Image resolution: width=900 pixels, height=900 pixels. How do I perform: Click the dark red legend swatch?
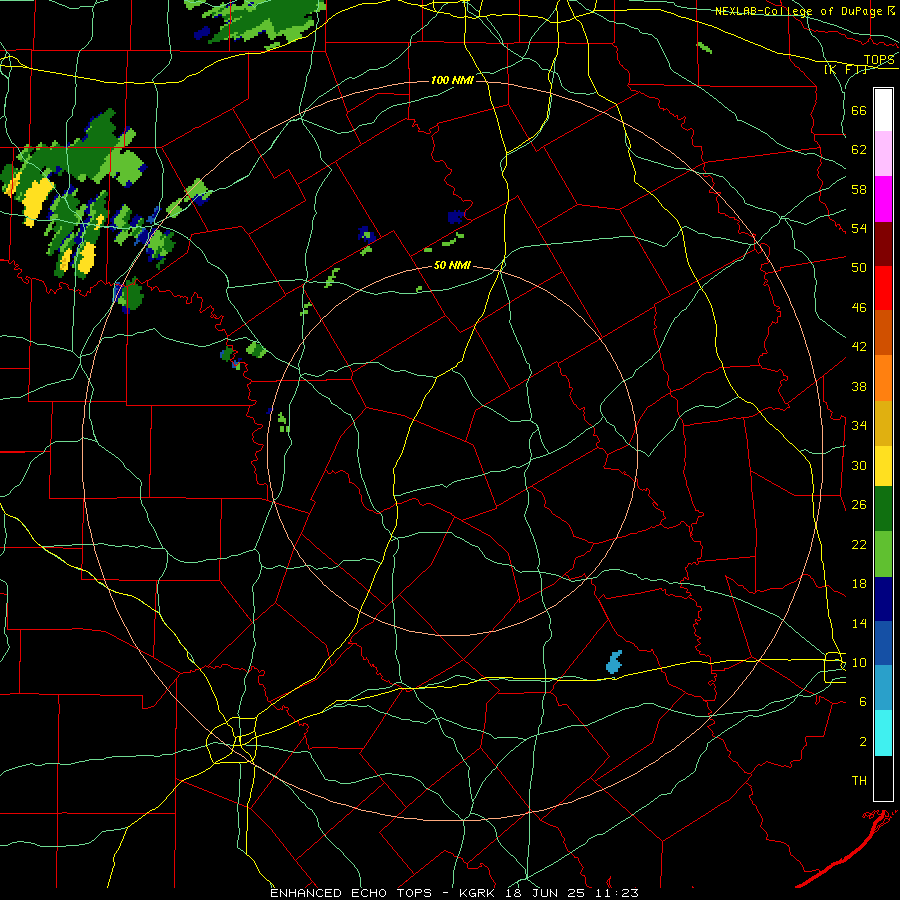click(x=883, y=244)
